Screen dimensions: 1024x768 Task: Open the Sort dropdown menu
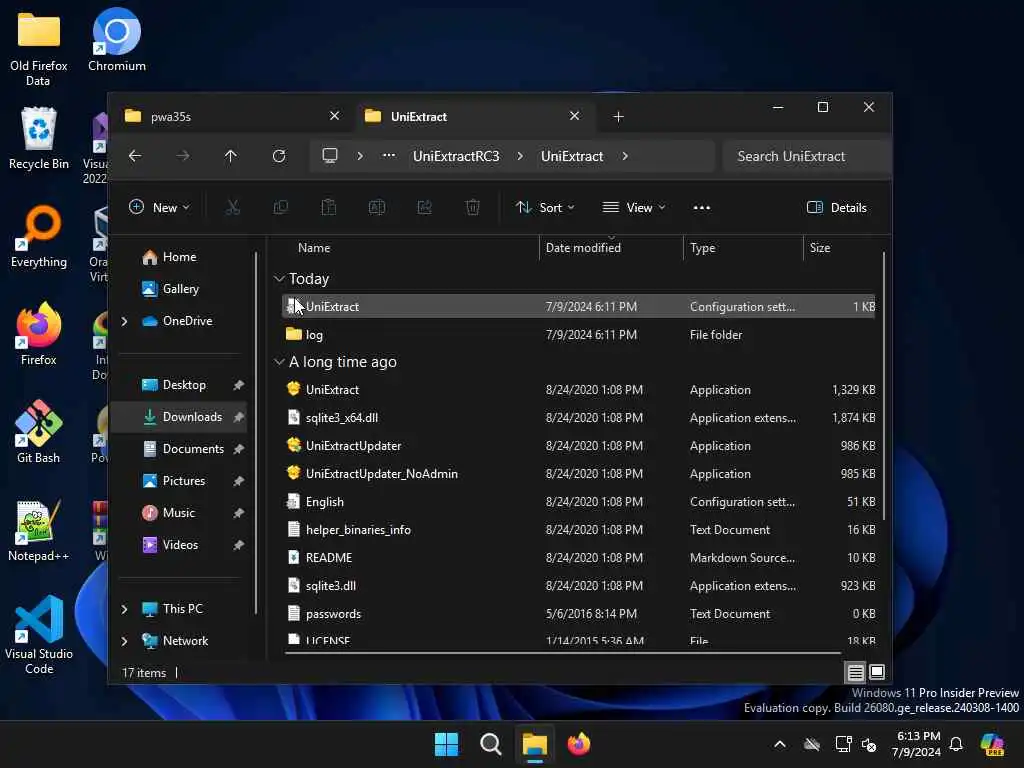pyautogui.click(x=545, y=208)
